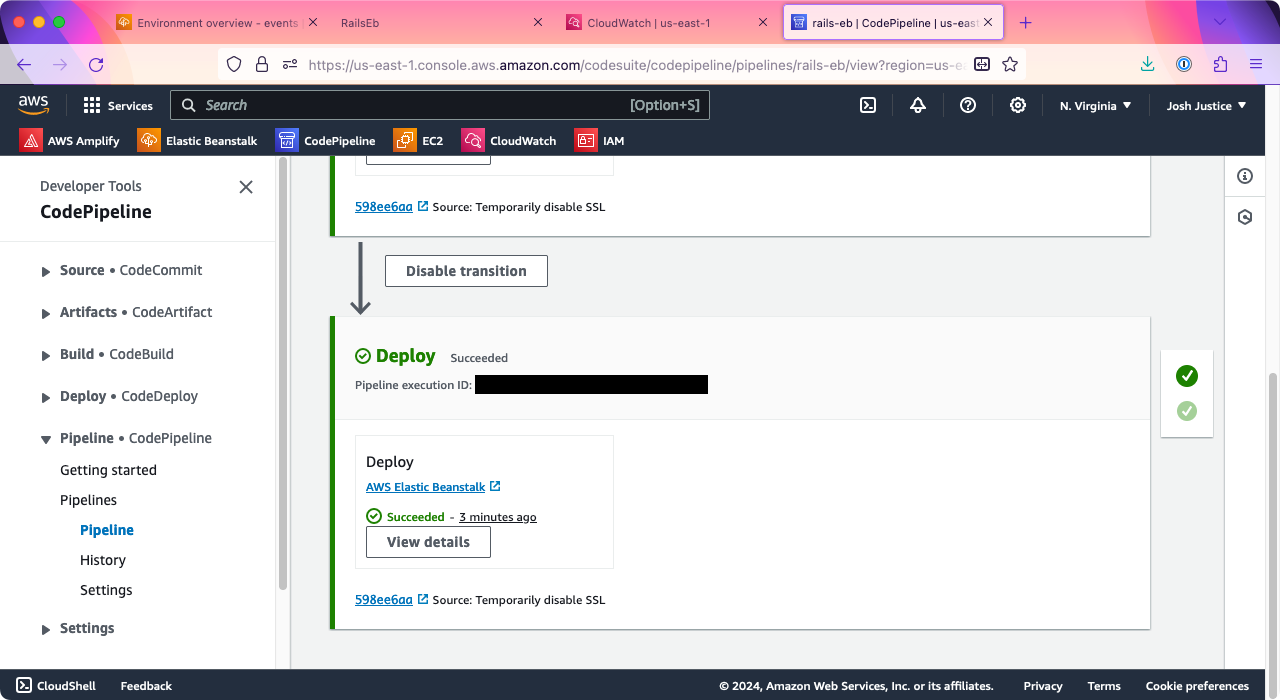Select History under Pipelines
Screen dimensions: 1280x700
[103, 560]
